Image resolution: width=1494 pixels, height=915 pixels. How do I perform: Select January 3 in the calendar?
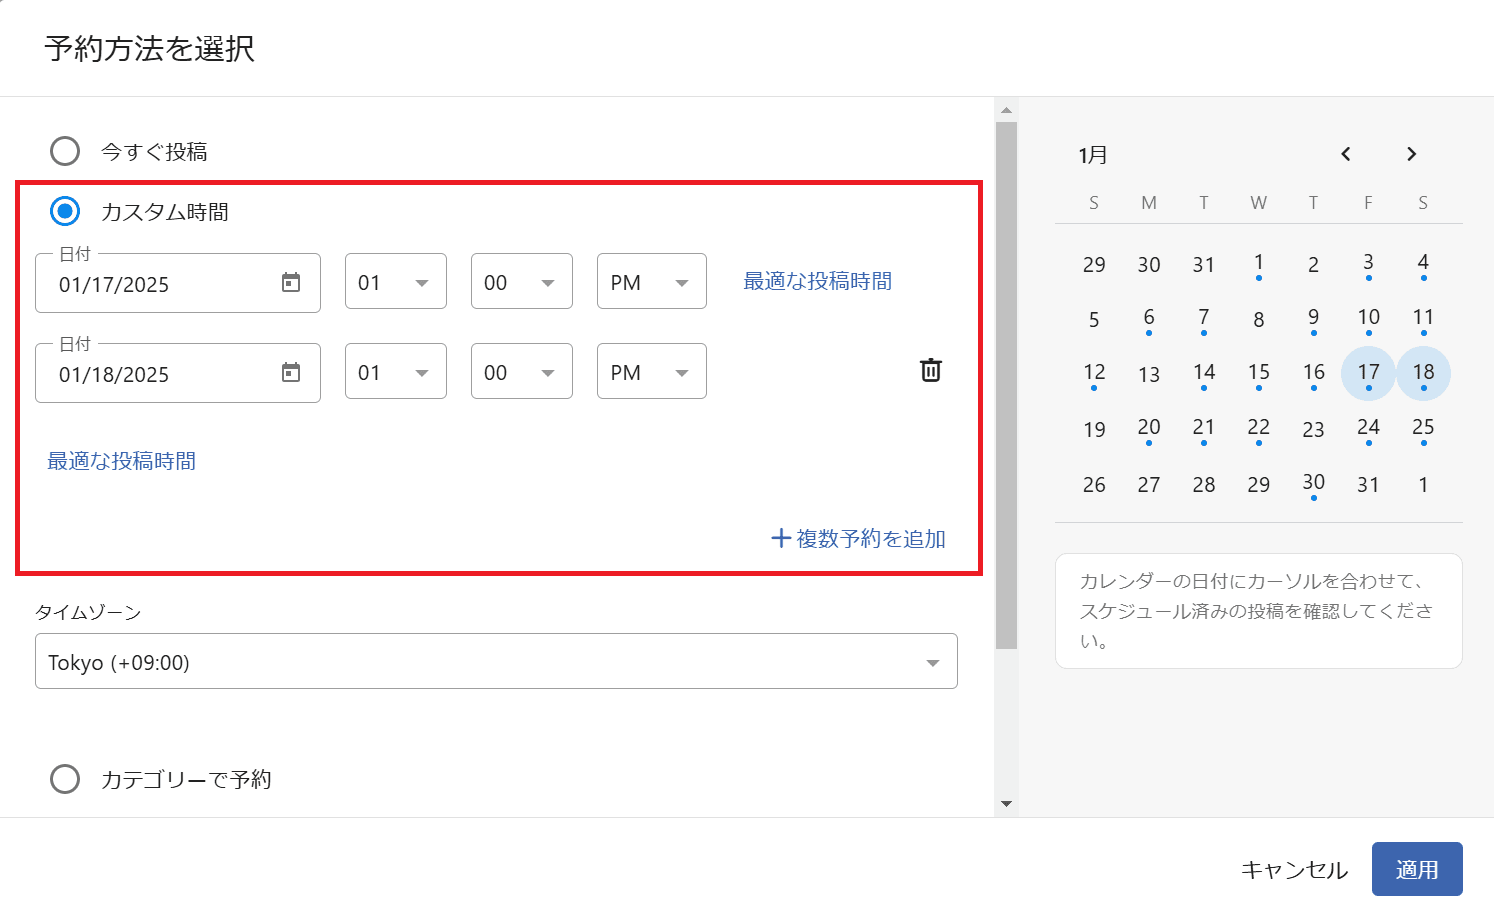[x=1368, y=263]
